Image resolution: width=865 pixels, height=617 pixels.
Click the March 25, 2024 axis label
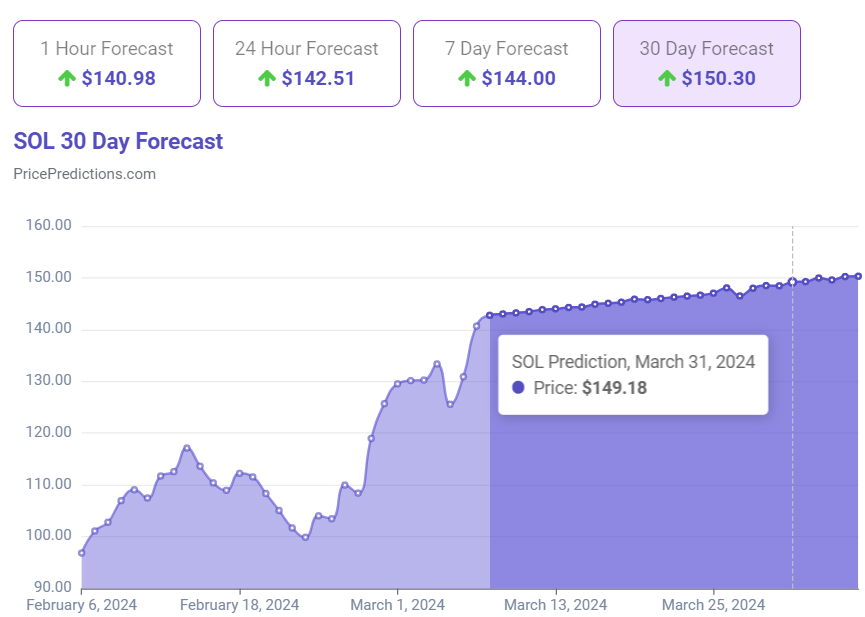click(x=713, y=604)
